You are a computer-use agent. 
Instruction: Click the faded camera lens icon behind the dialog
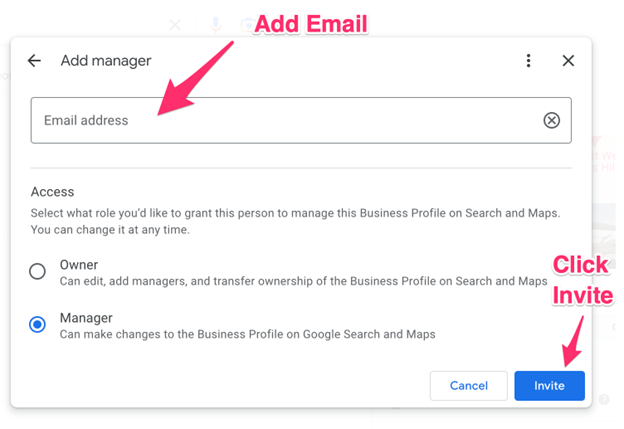pos(248,25)
